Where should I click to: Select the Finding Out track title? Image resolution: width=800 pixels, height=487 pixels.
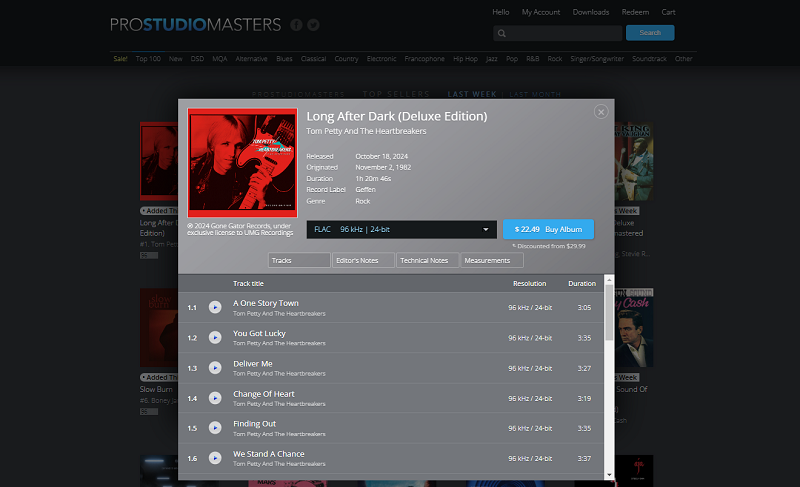pos(254,423)
